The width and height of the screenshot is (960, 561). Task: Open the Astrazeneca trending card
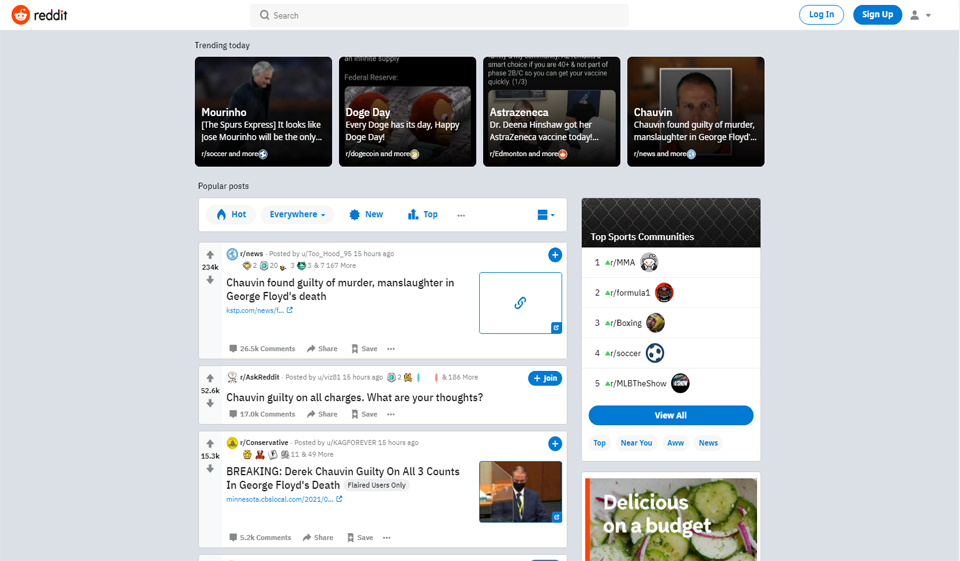(552, 111)
